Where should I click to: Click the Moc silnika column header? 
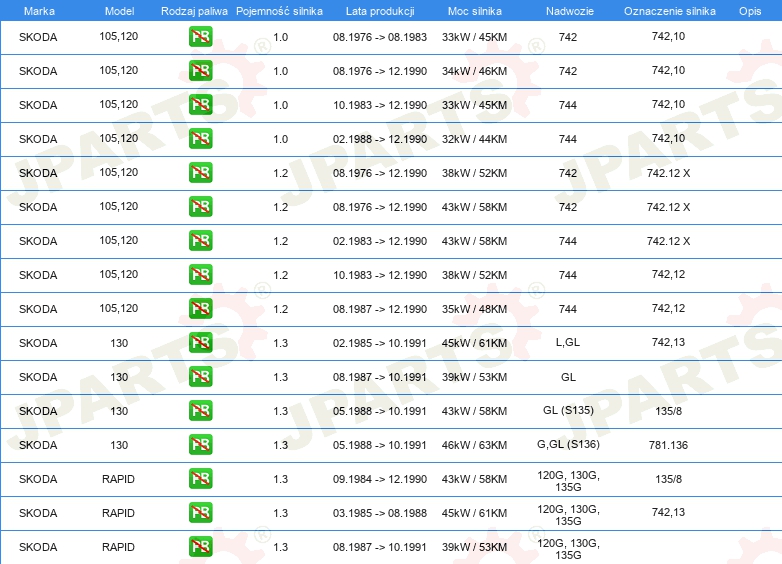(474, 11)
